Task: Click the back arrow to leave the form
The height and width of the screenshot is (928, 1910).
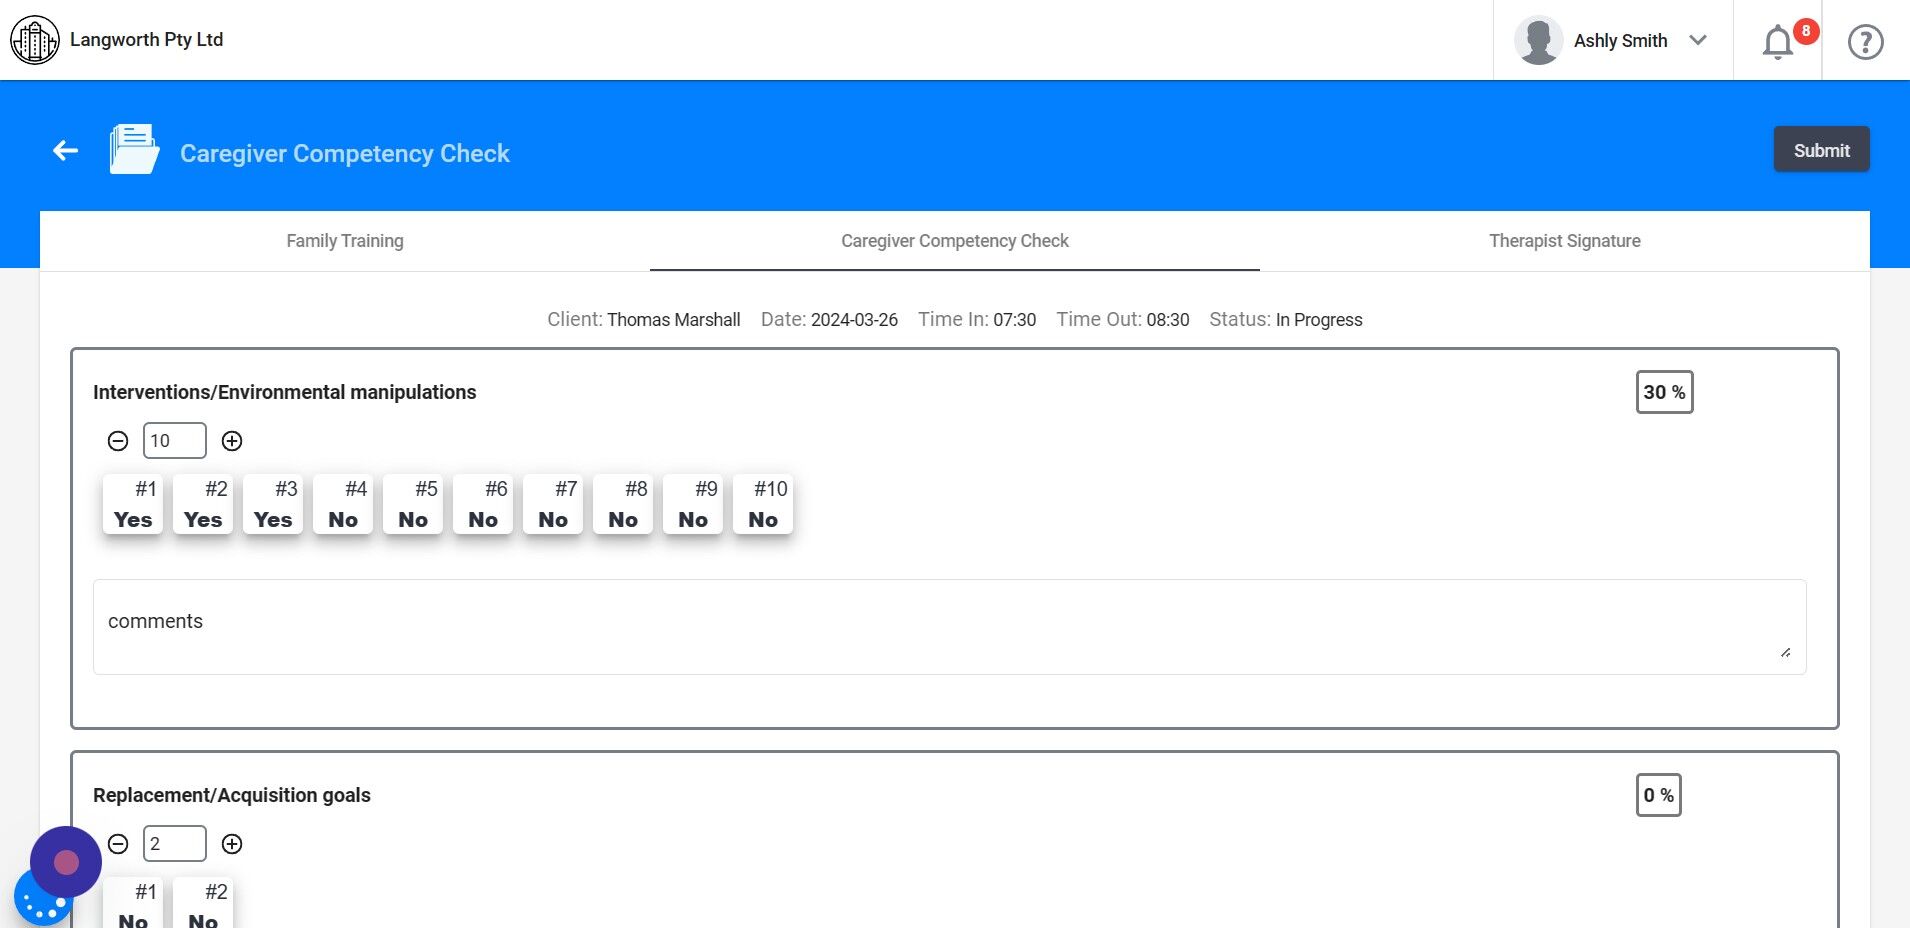Action: coord(64,149)
